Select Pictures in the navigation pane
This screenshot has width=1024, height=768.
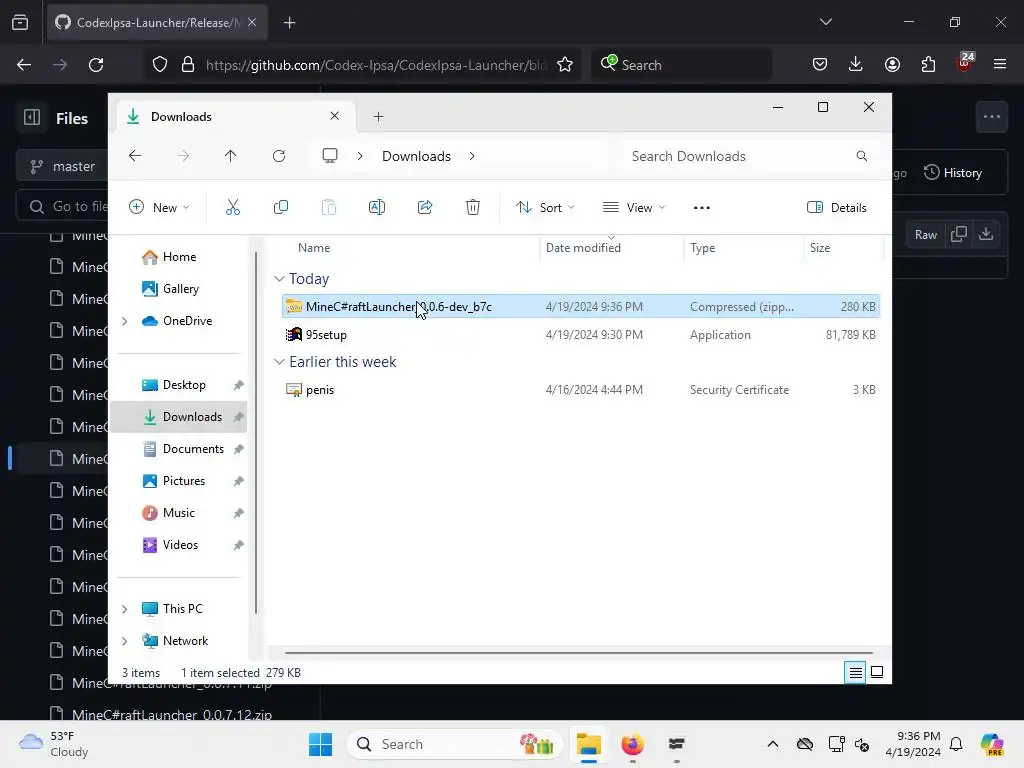(179, 481)
